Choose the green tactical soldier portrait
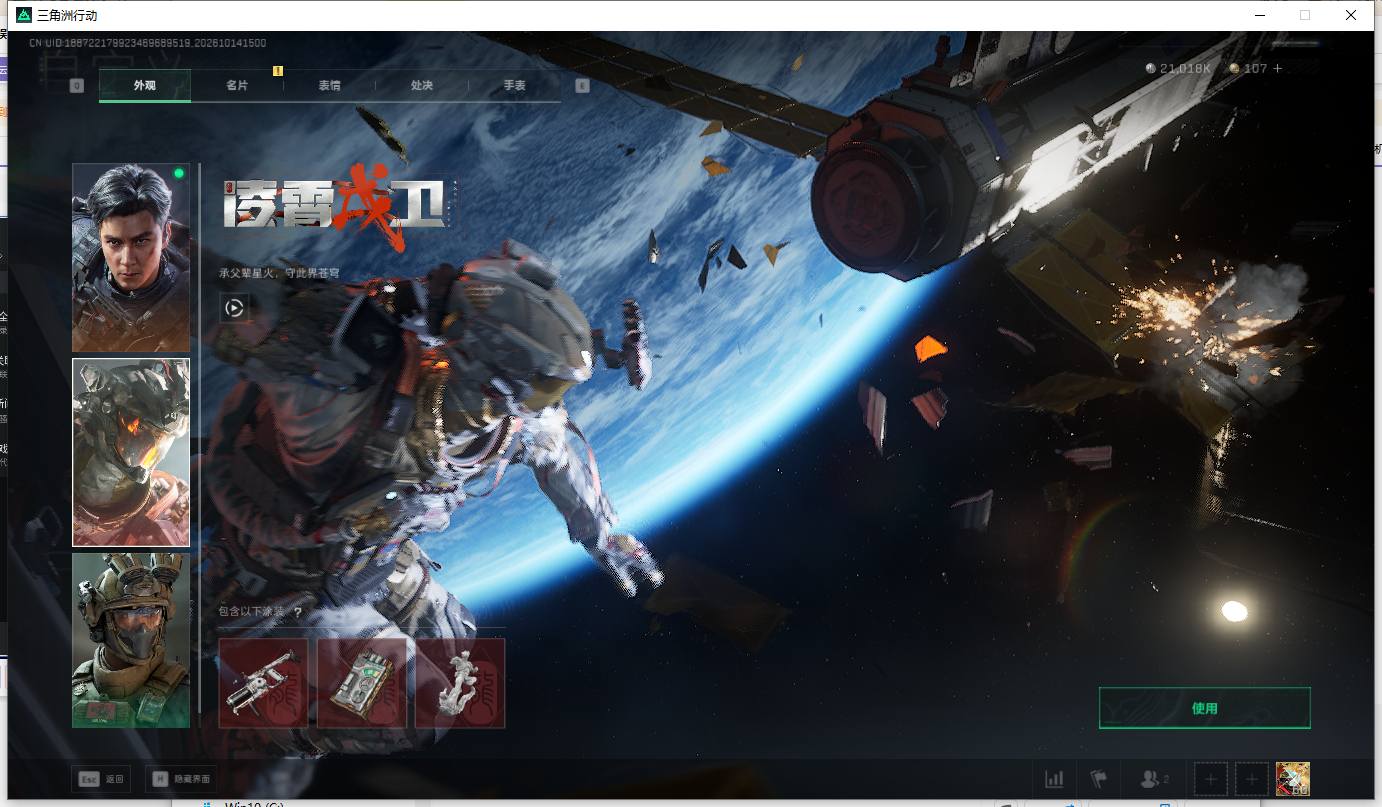 click(131, 640)
